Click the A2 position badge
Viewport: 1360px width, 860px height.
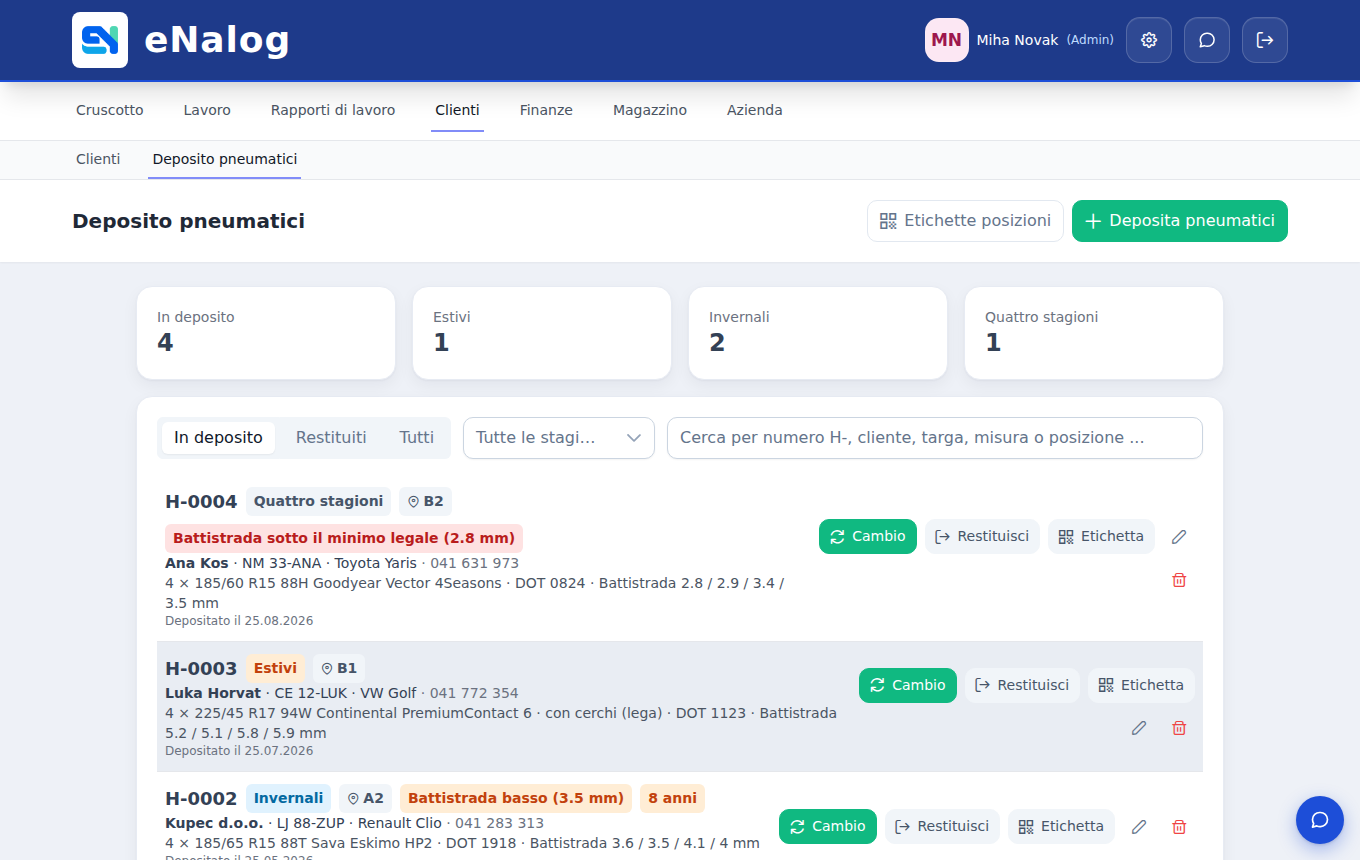(365, 798)
